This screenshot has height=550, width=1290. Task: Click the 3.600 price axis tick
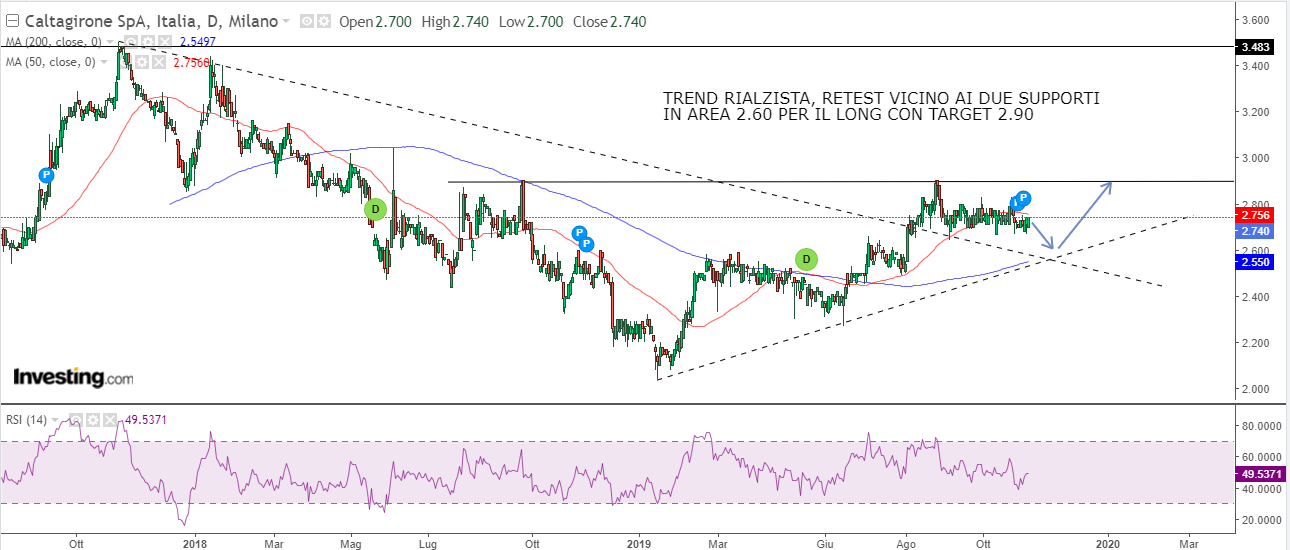pos(1256,20)
